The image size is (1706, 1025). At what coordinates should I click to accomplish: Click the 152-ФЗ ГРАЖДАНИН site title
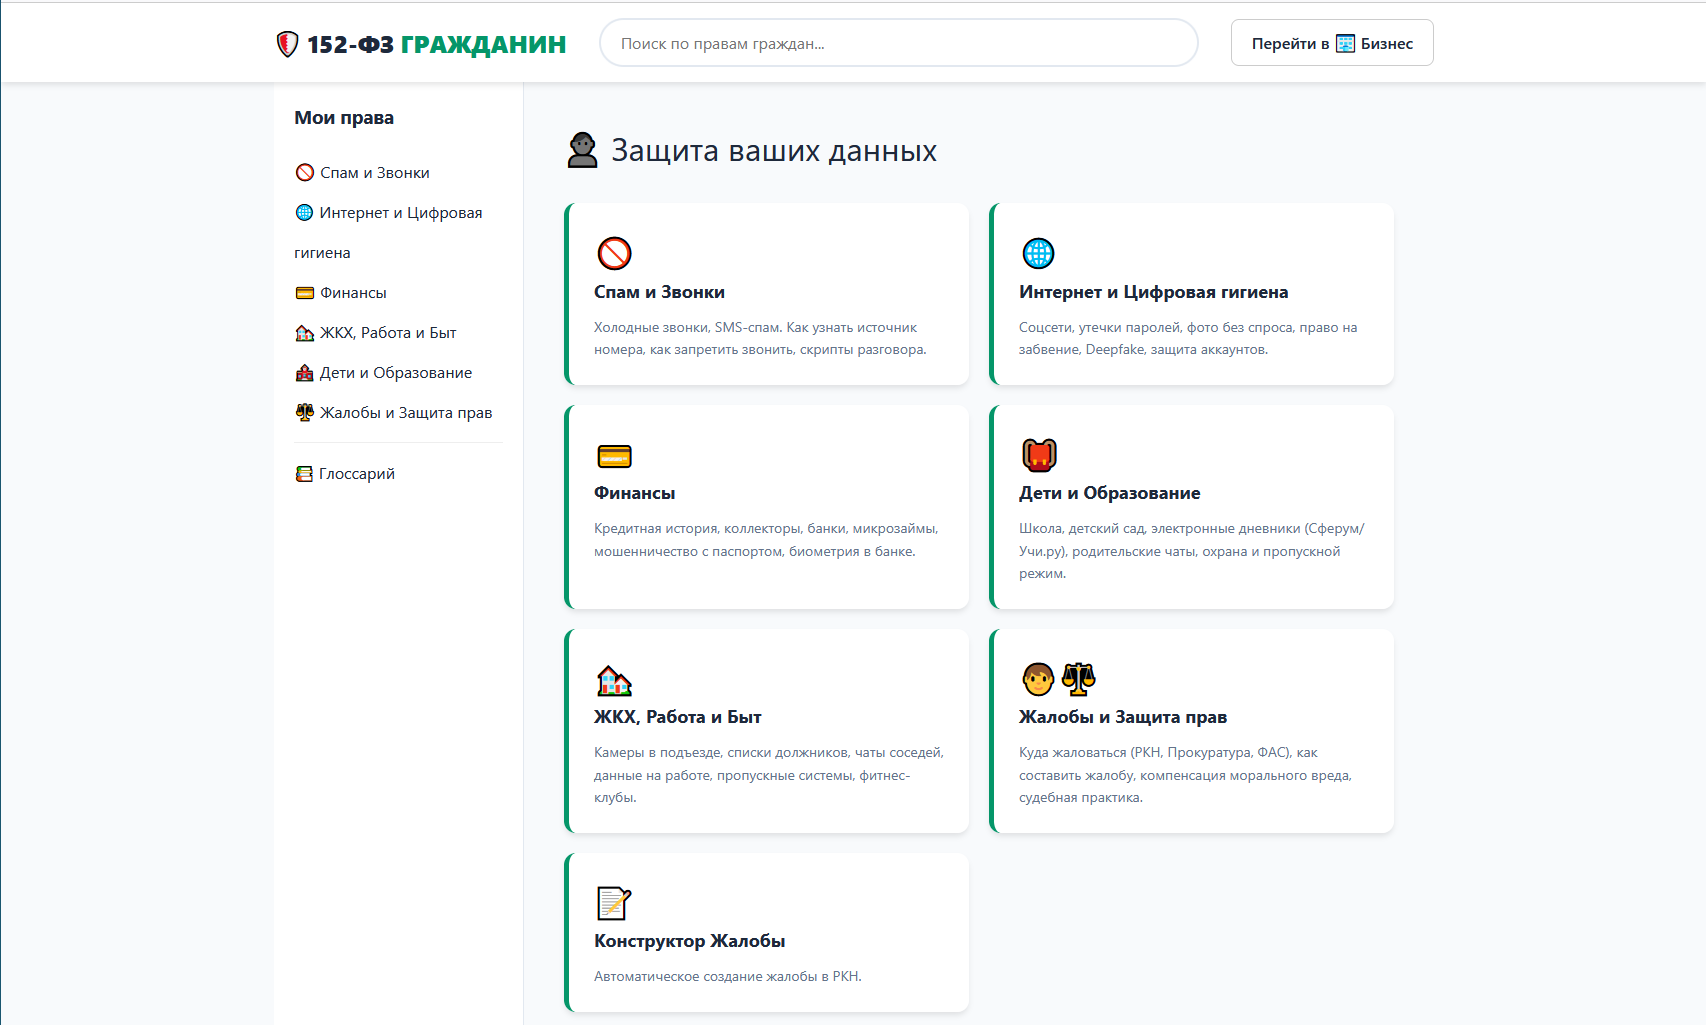(x=436, y=44)
